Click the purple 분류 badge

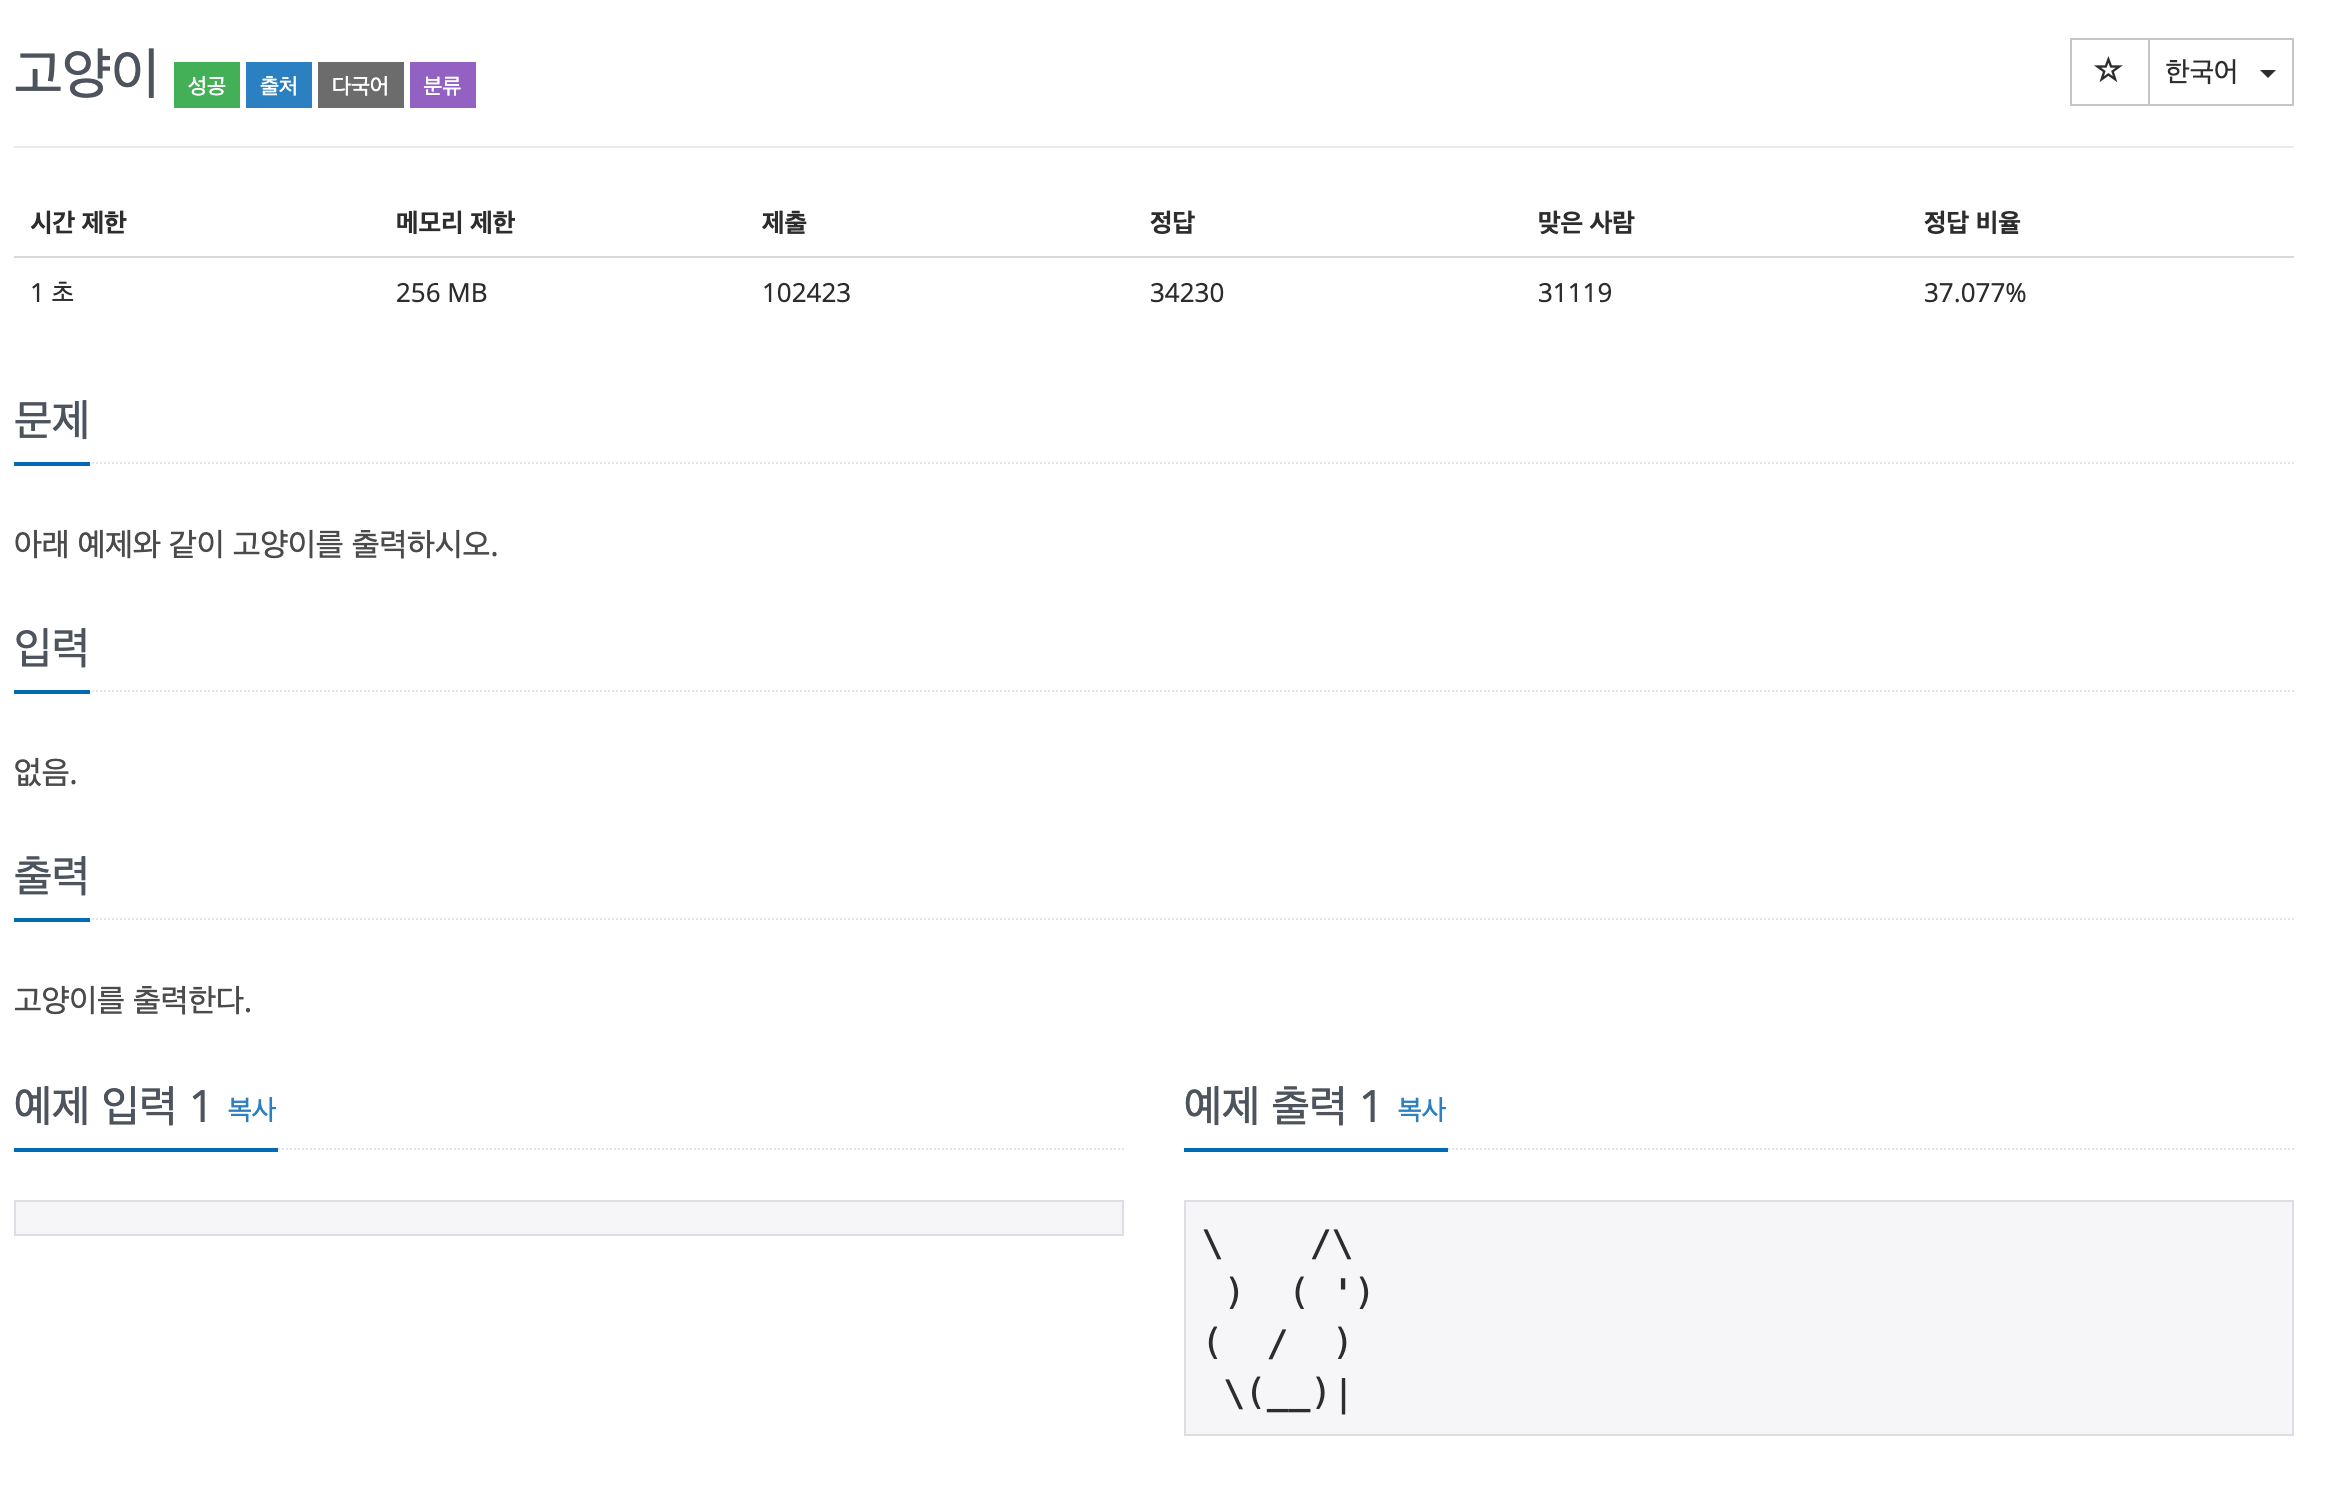442,85
